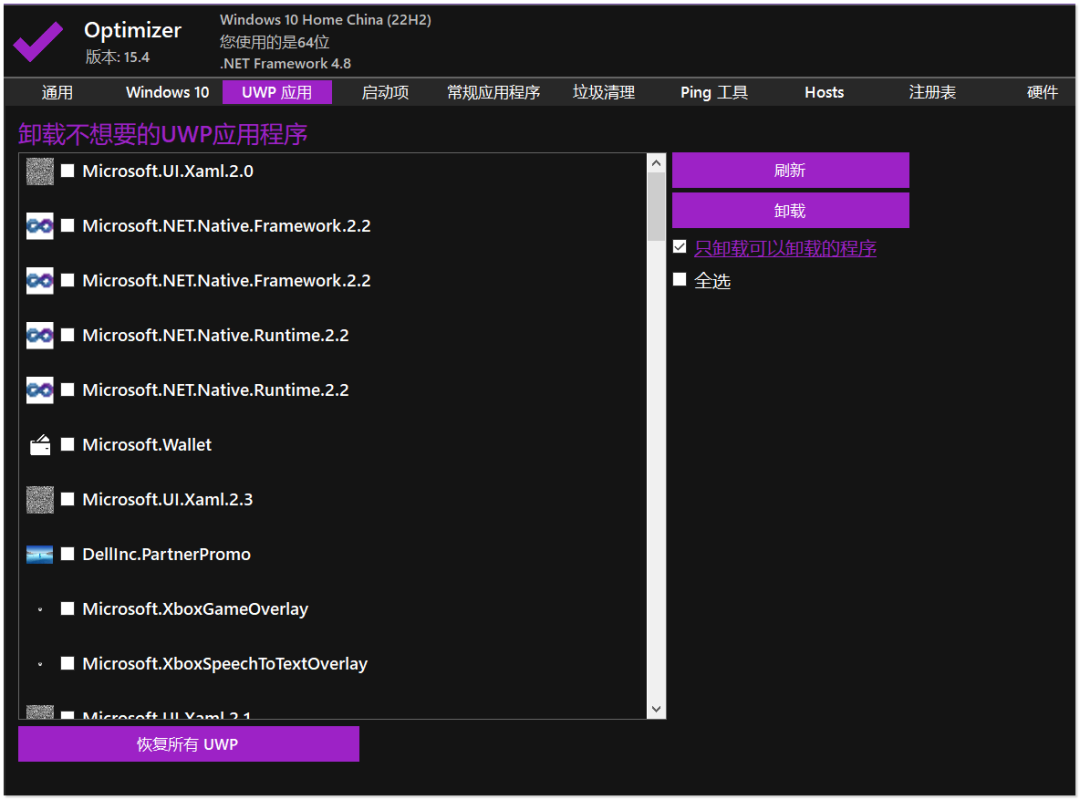Click the 版本: 15.4 version label

pos(117,57)
